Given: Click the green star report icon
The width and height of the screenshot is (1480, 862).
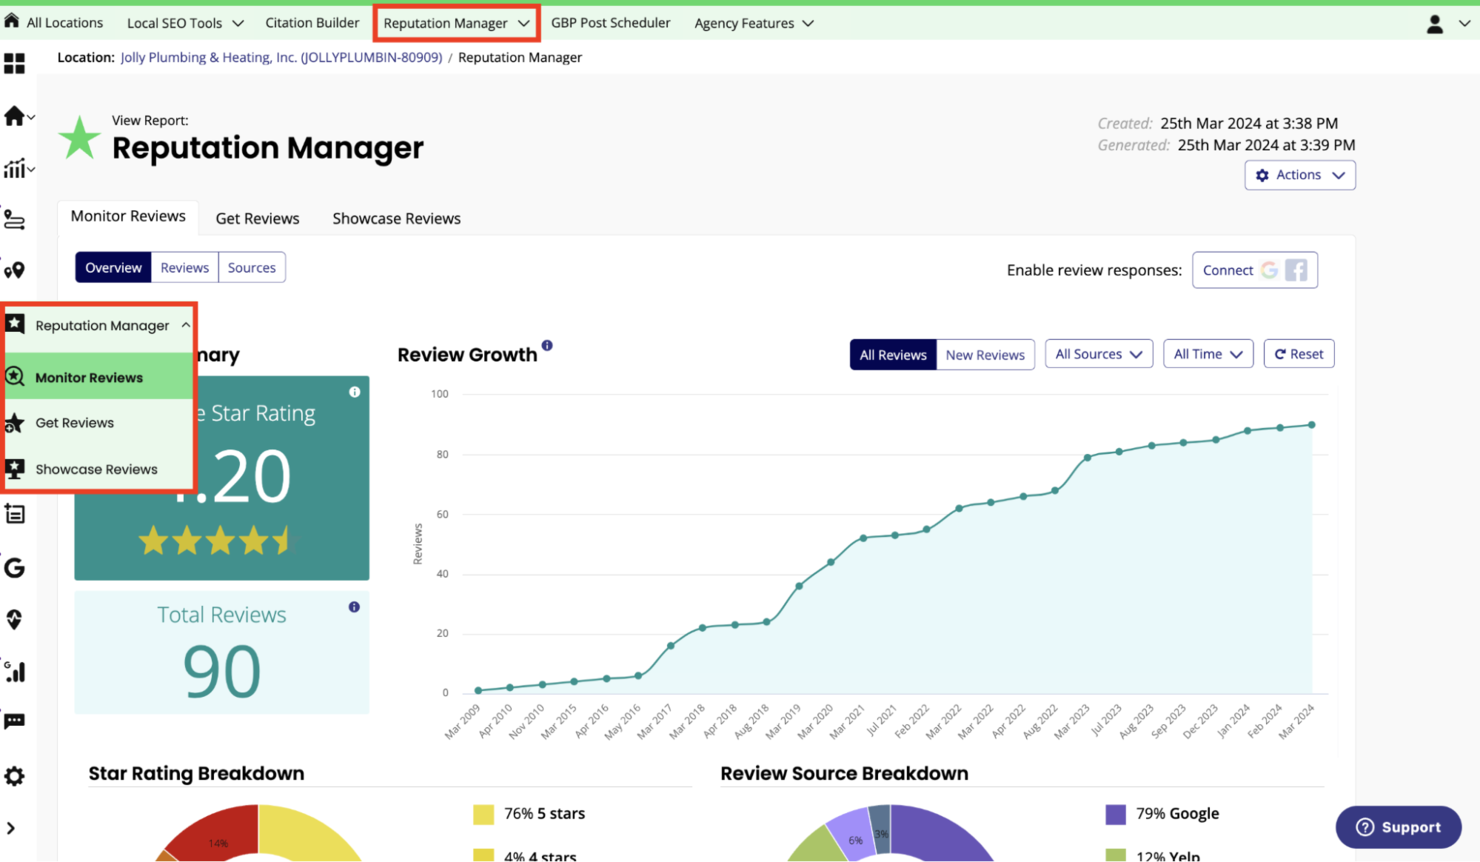Looking at the screenshot, I should click(x=79, y=138).
